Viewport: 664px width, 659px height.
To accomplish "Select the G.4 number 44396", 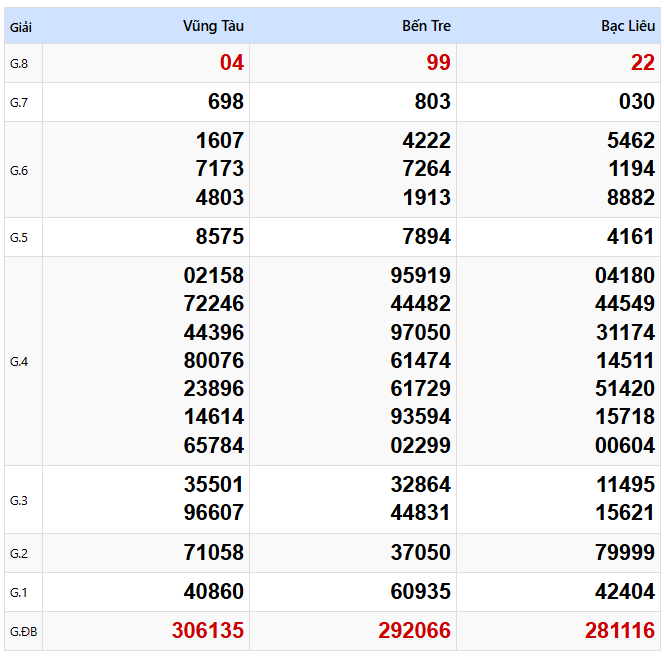I will [x=214, y=332].
